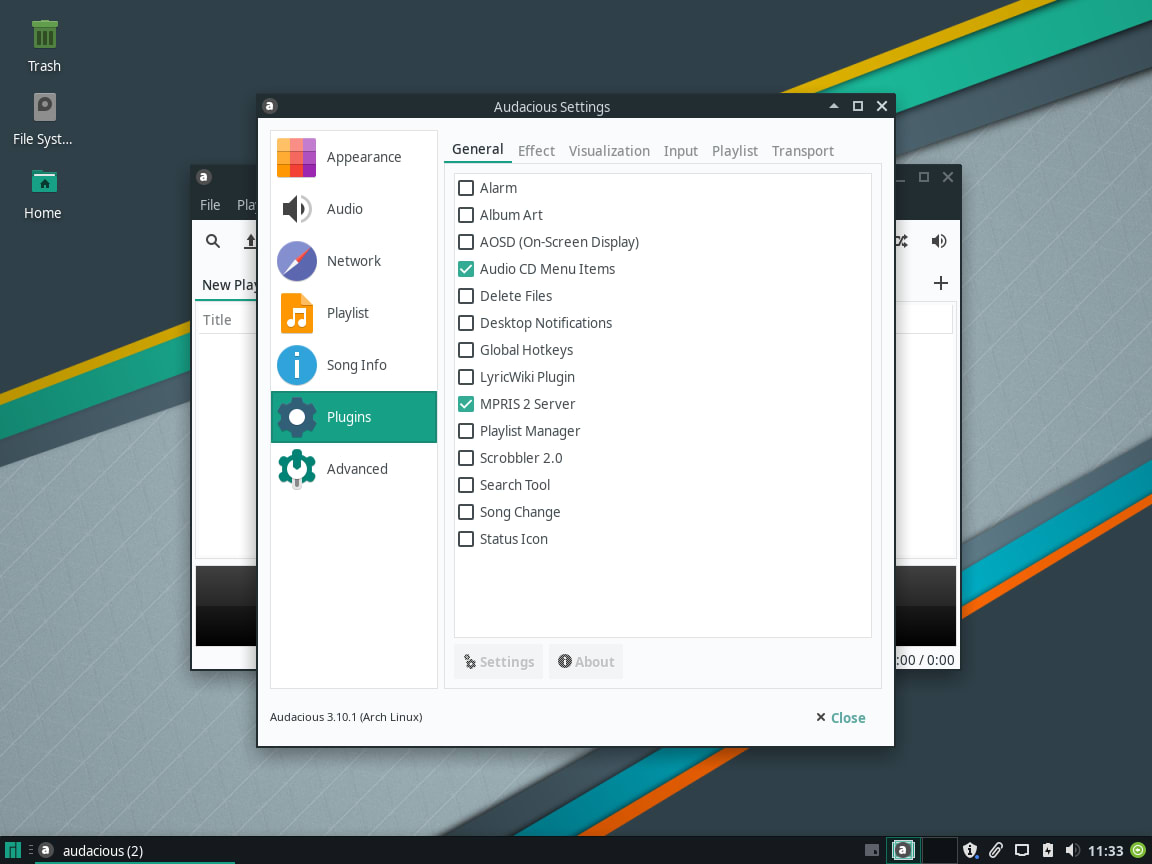Open the Song Info settings category
1152x864 pixels.
pyautogui.click(x=353, y=365)
